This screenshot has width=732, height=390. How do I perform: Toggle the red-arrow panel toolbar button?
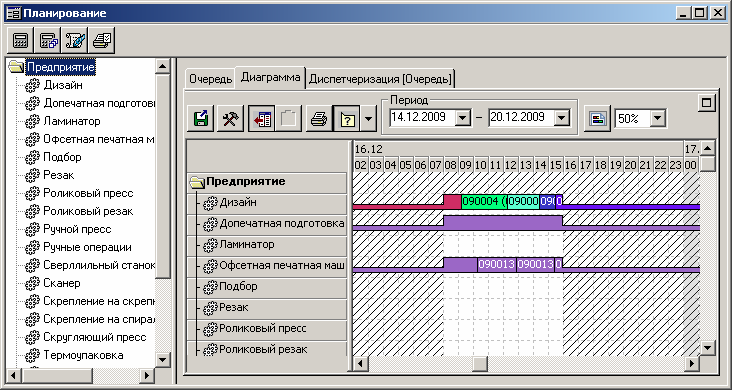tap(261, 118)
